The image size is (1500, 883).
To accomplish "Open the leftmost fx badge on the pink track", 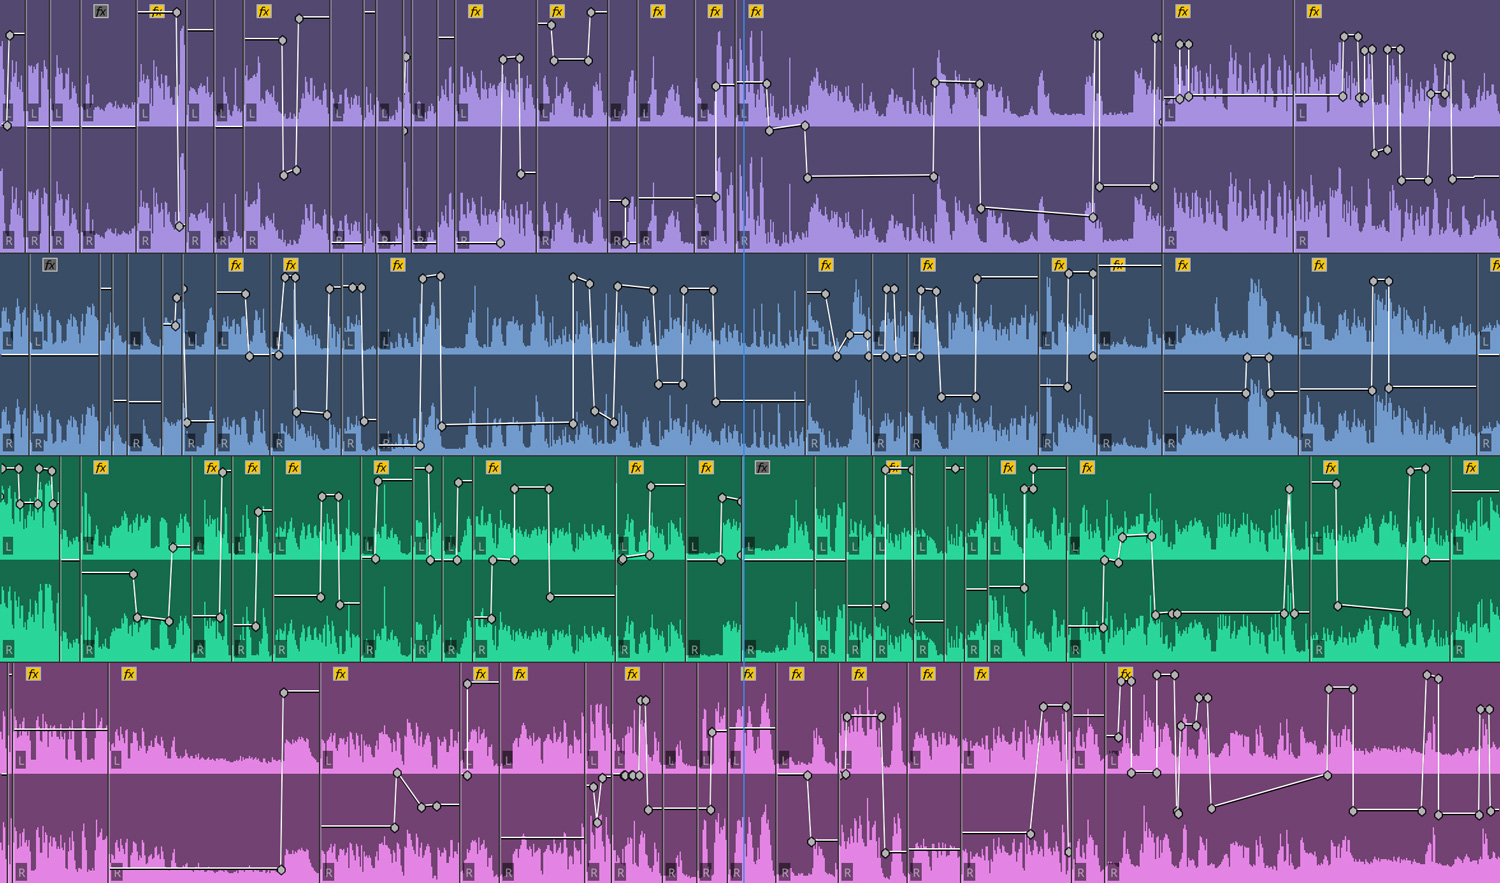I will pos(33,674).
